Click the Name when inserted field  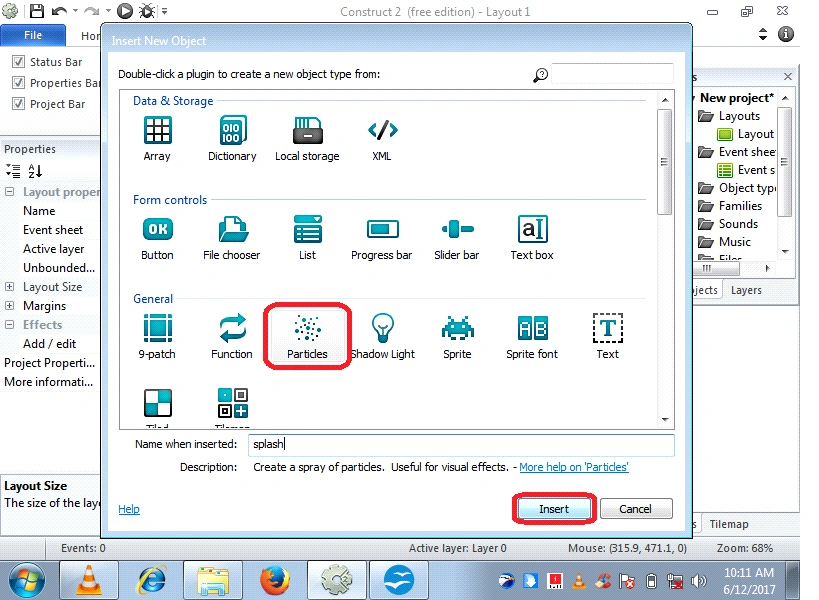tap(461, 444)
